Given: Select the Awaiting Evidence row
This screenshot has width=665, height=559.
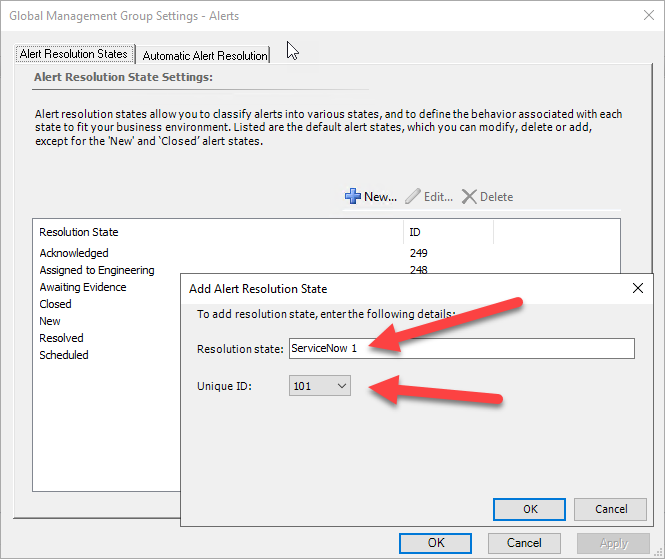Looking at the screenshot, I should click(x=83, y=287).
